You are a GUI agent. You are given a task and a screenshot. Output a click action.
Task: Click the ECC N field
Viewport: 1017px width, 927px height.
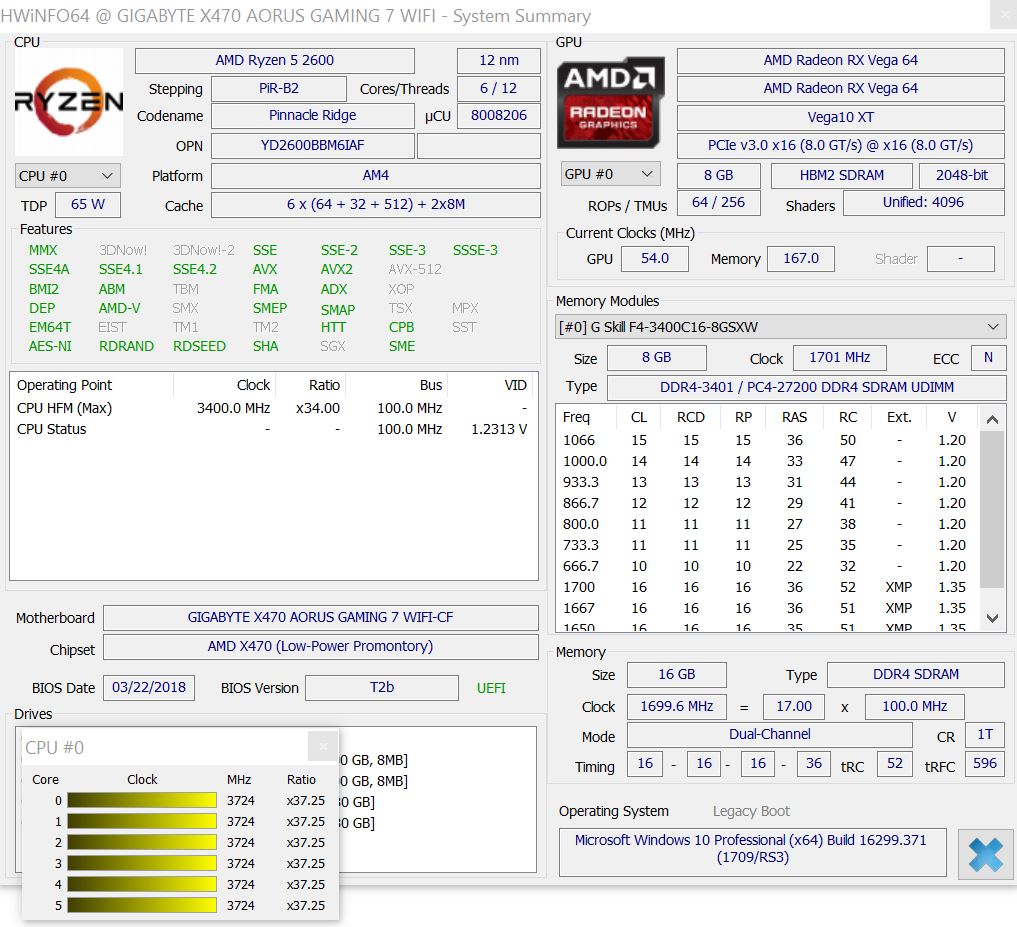(988, 357)
